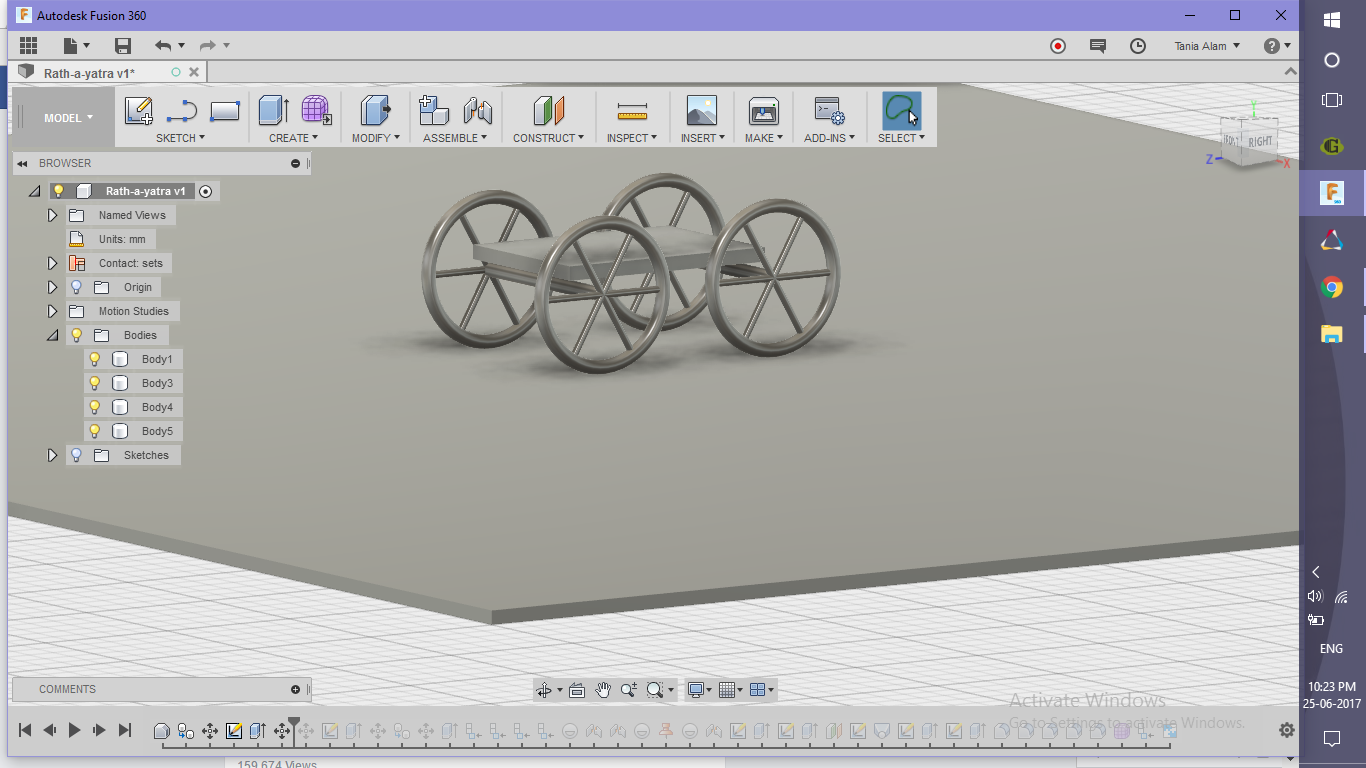Step timeline one feature forward
Viewport: 1366px width, 768px height.
click(x=99, y=730)
